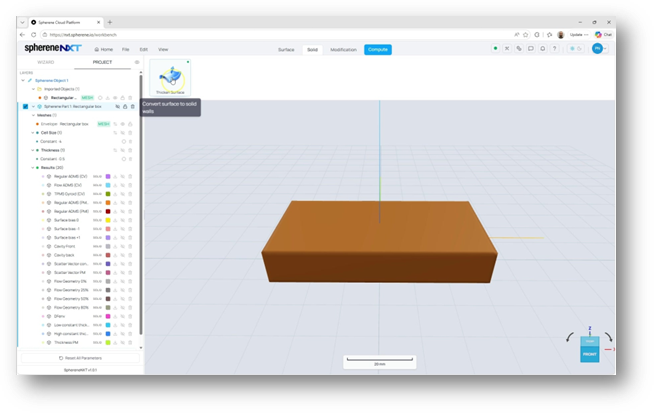The width and height of the screenshot is (654, 414).
Task: Delete the DFeny result
Action: (x=130, y=317)
